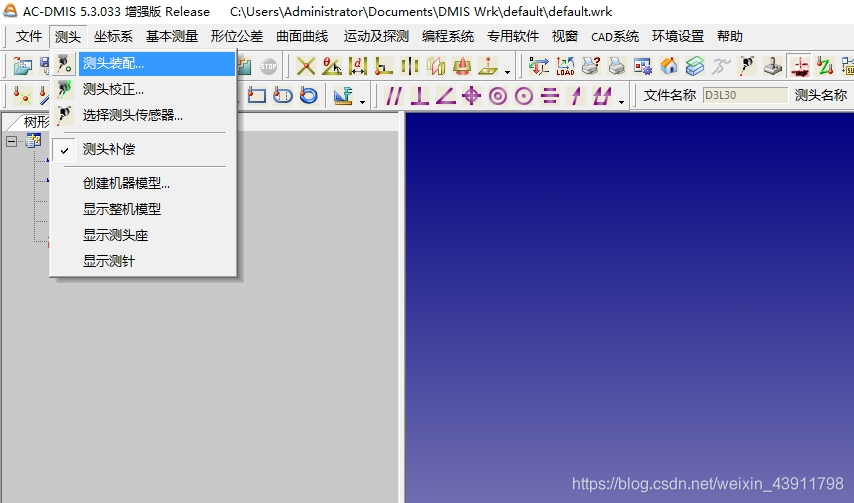Open the 视窗 menu

564,36
